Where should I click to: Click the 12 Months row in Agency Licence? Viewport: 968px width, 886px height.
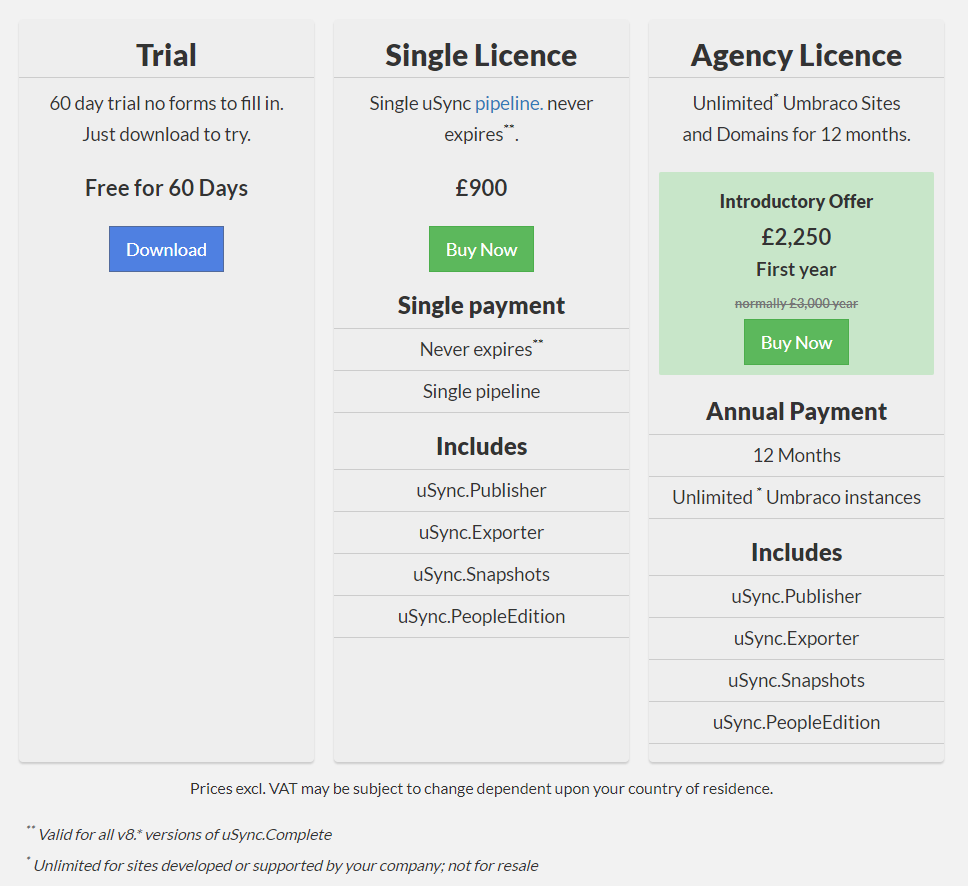coord(795,455)
